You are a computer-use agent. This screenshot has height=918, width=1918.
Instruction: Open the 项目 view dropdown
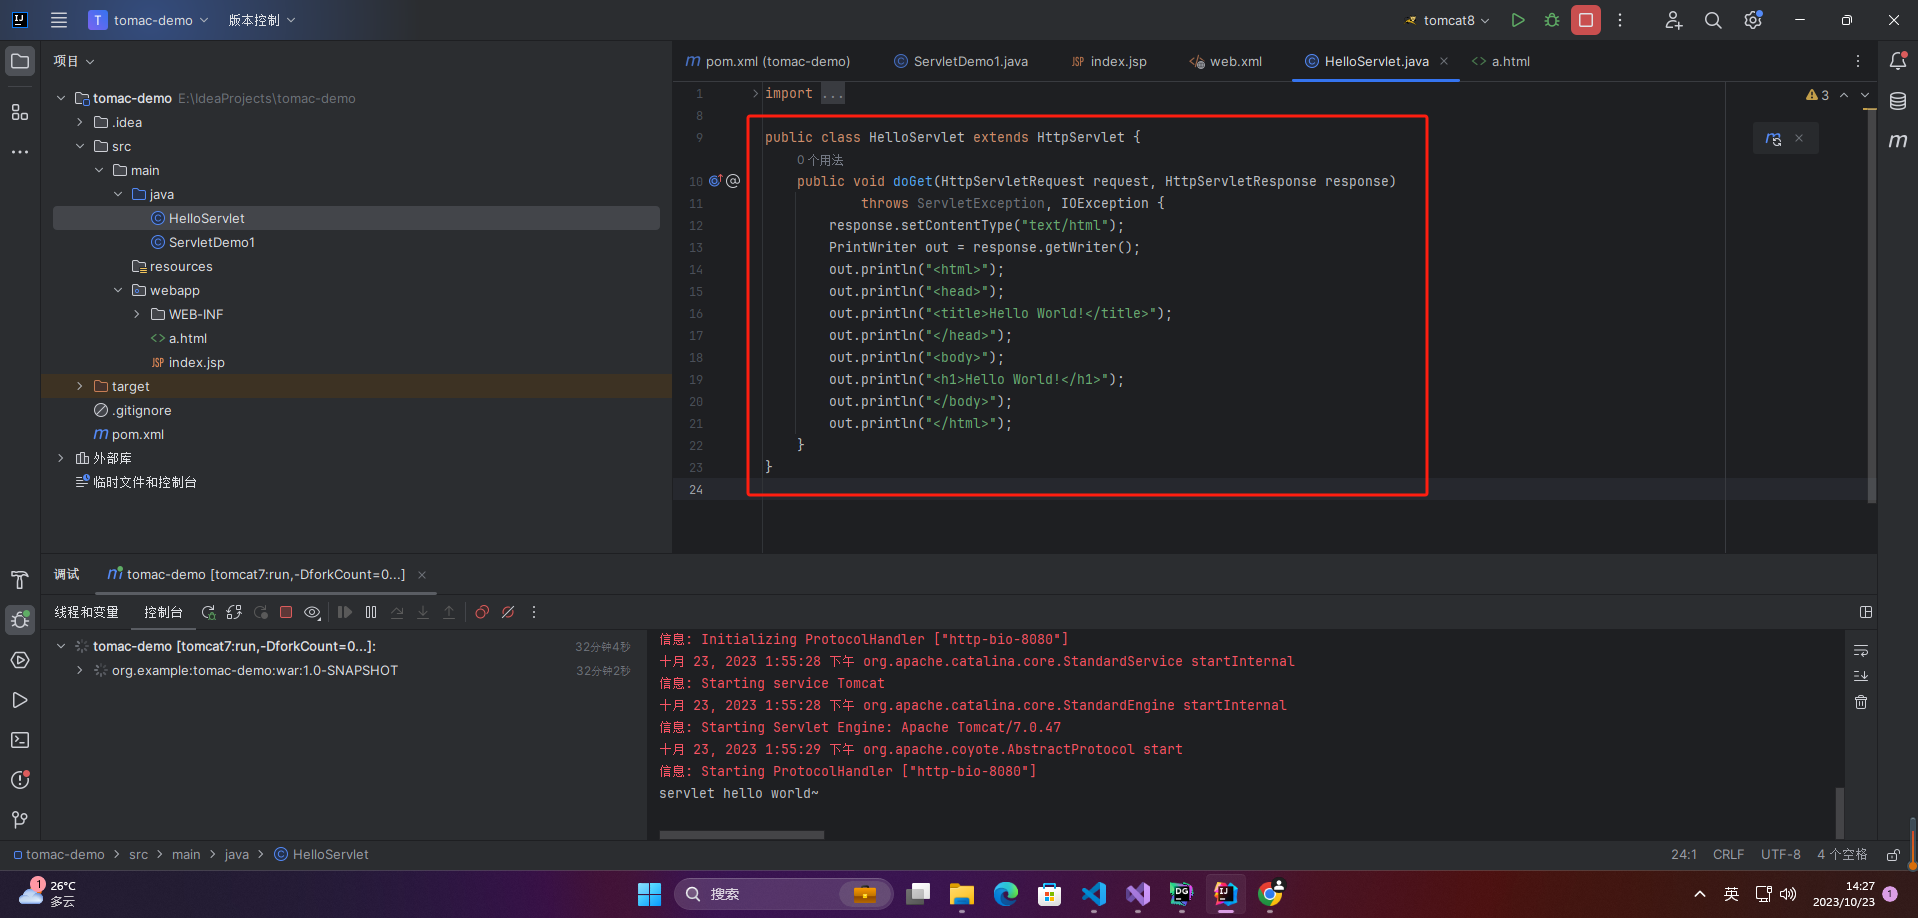[74, 61]
